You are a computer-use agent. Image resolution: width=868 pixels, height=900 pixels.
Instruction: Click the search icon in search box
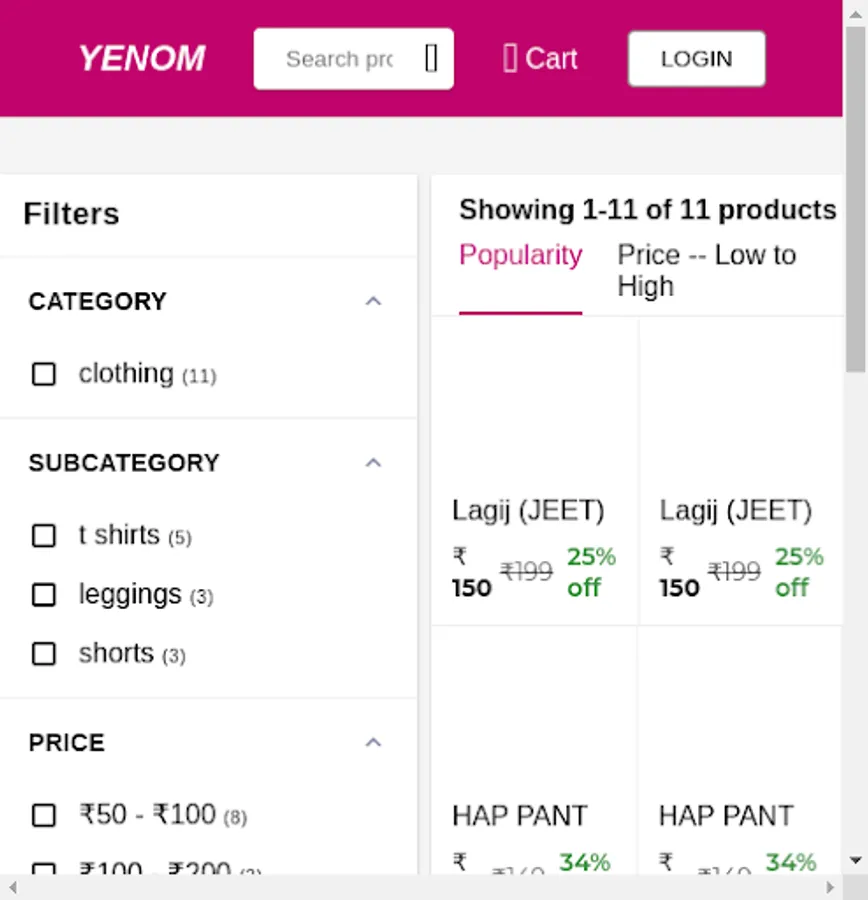coord(431,59)
